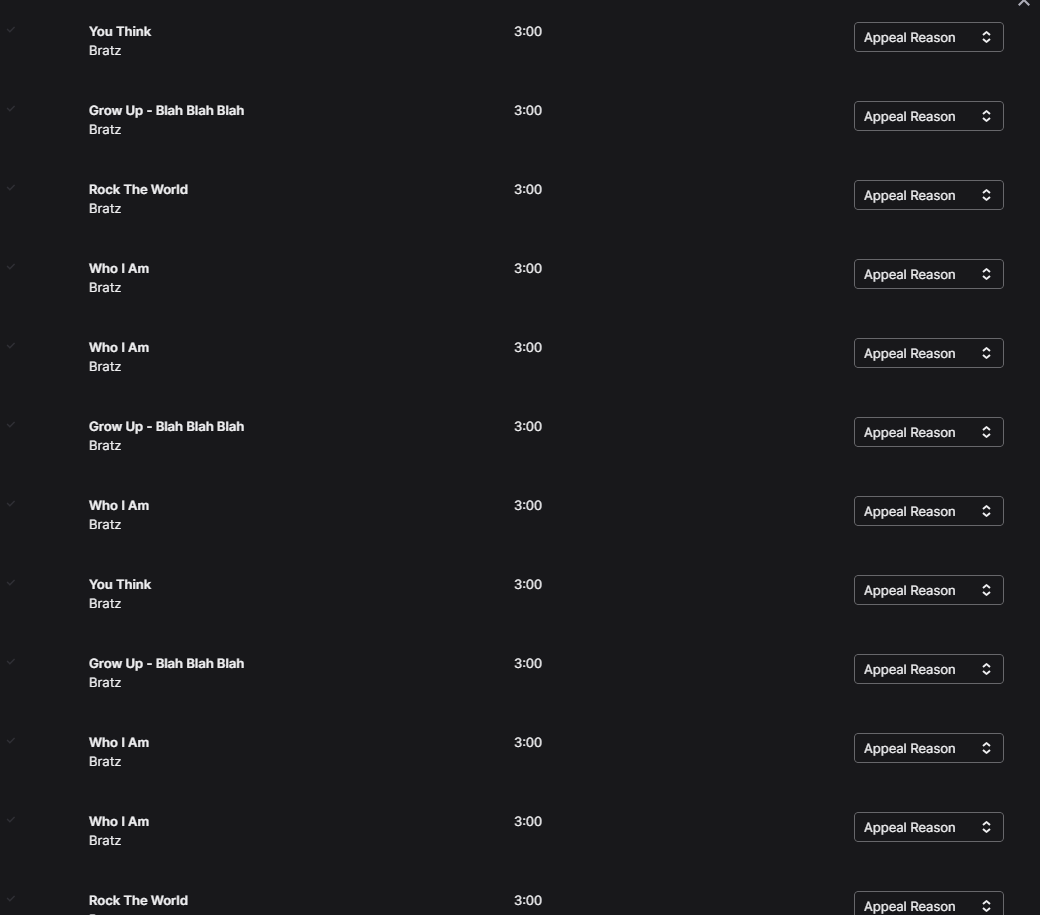The image size is (1040, 915).
Task: Toggle checkmark beside last Rock The World track
Action: [x=11, y=899]
